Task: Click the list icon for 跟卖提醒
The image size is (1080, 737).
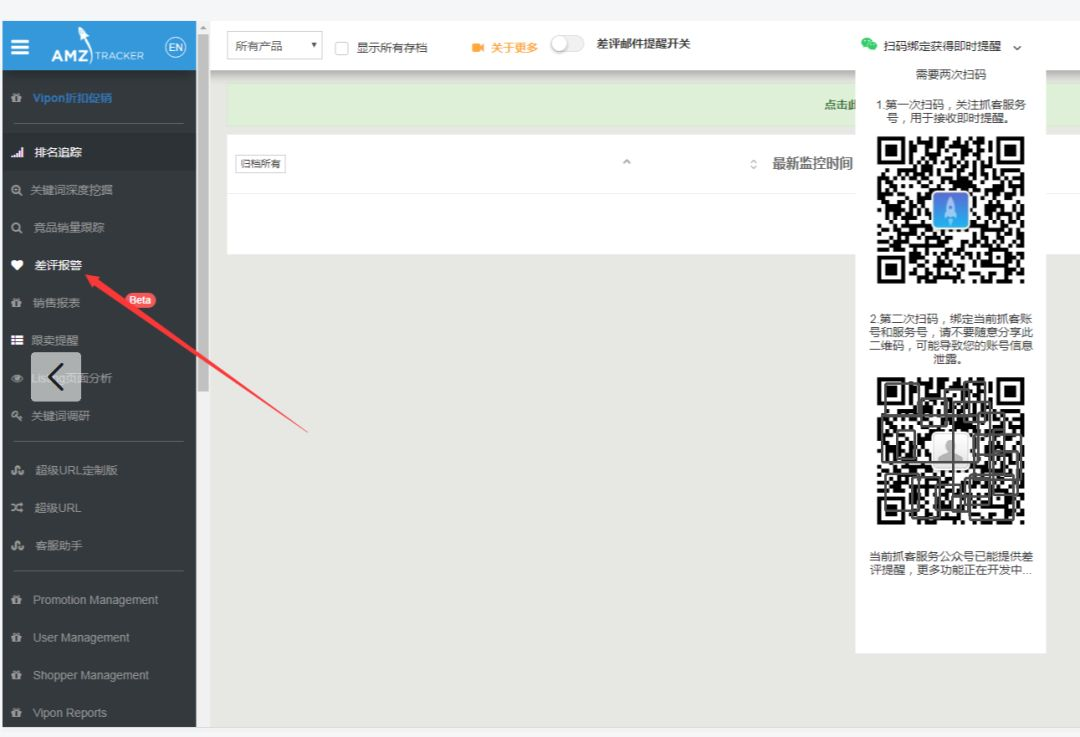Action: point(17,340)
